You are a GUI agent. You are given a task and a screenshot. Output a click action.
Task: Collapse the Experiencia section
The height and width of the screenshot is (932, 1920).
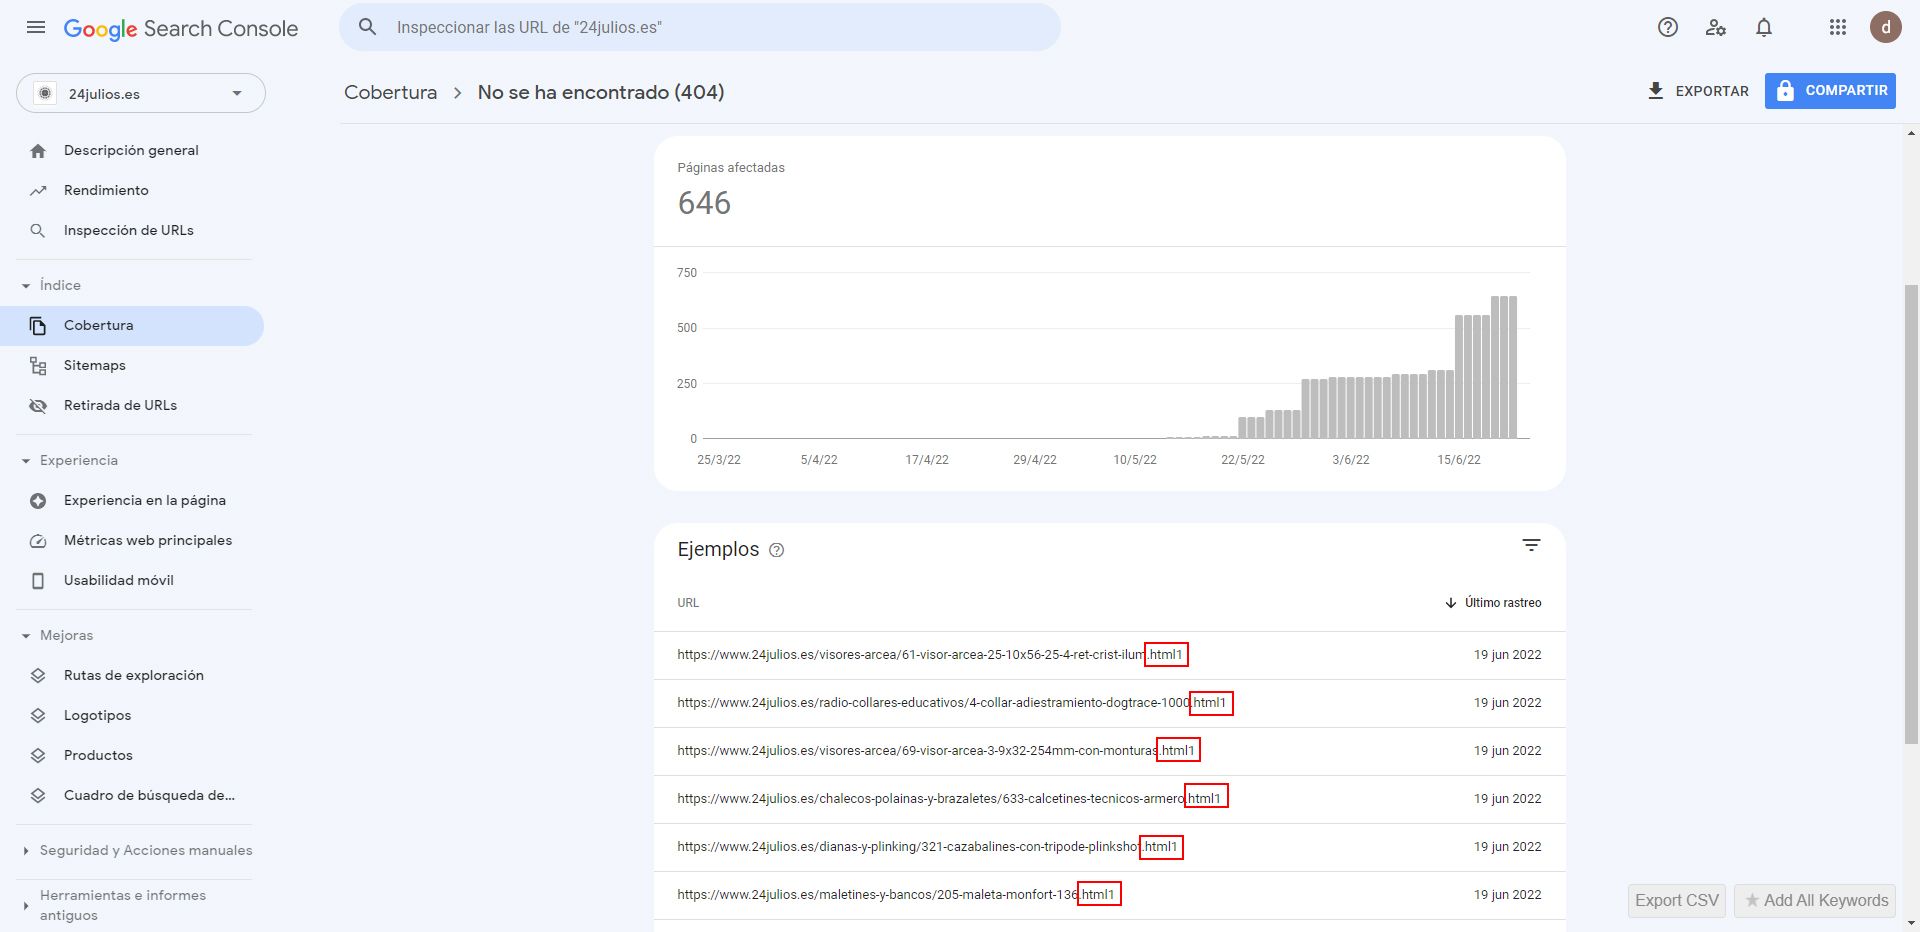coord(26,461)
